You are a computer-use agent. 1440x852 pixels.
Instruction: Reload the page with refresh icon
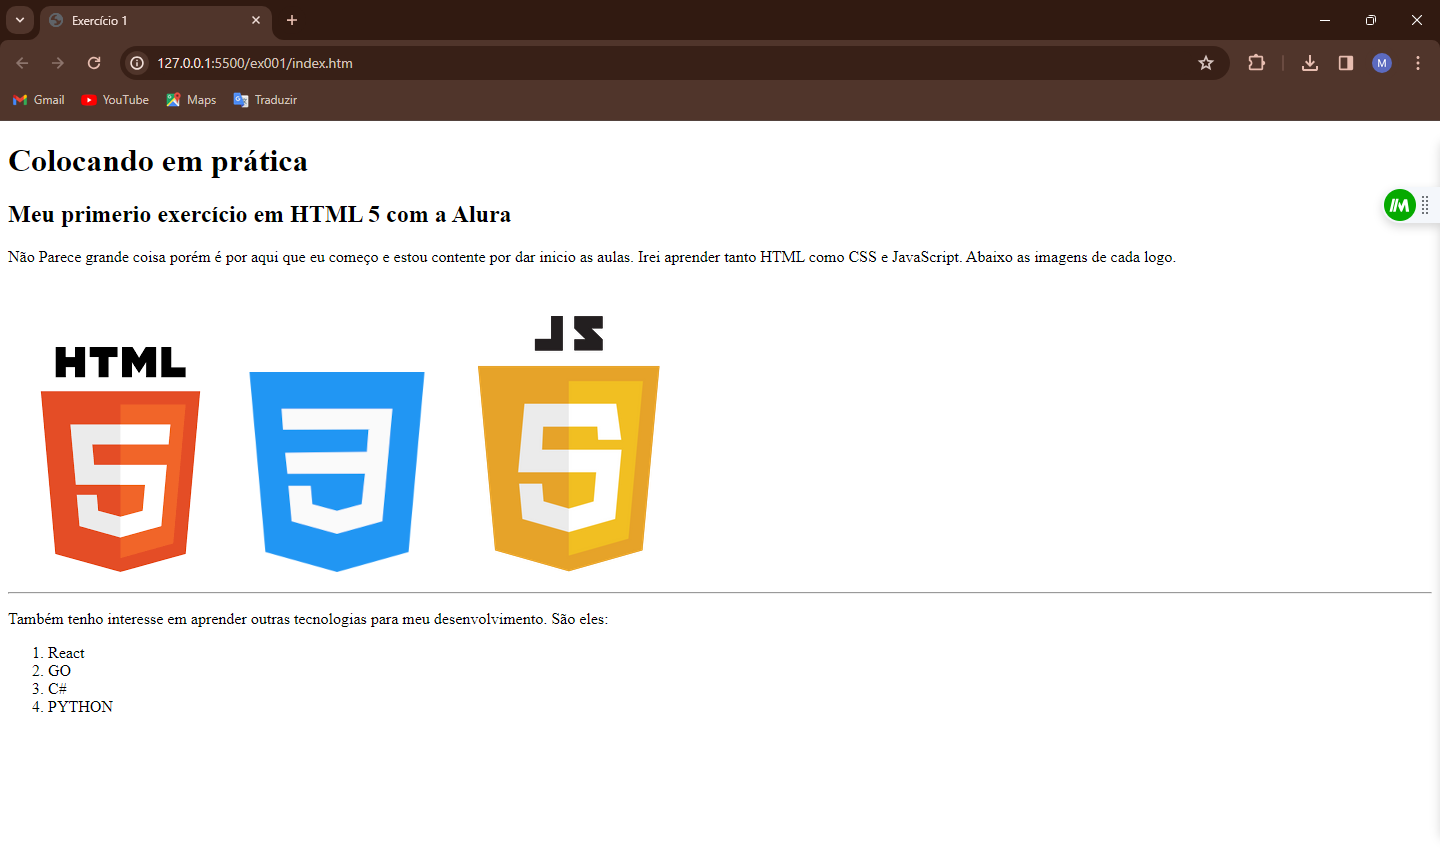[x=94, y=63]
